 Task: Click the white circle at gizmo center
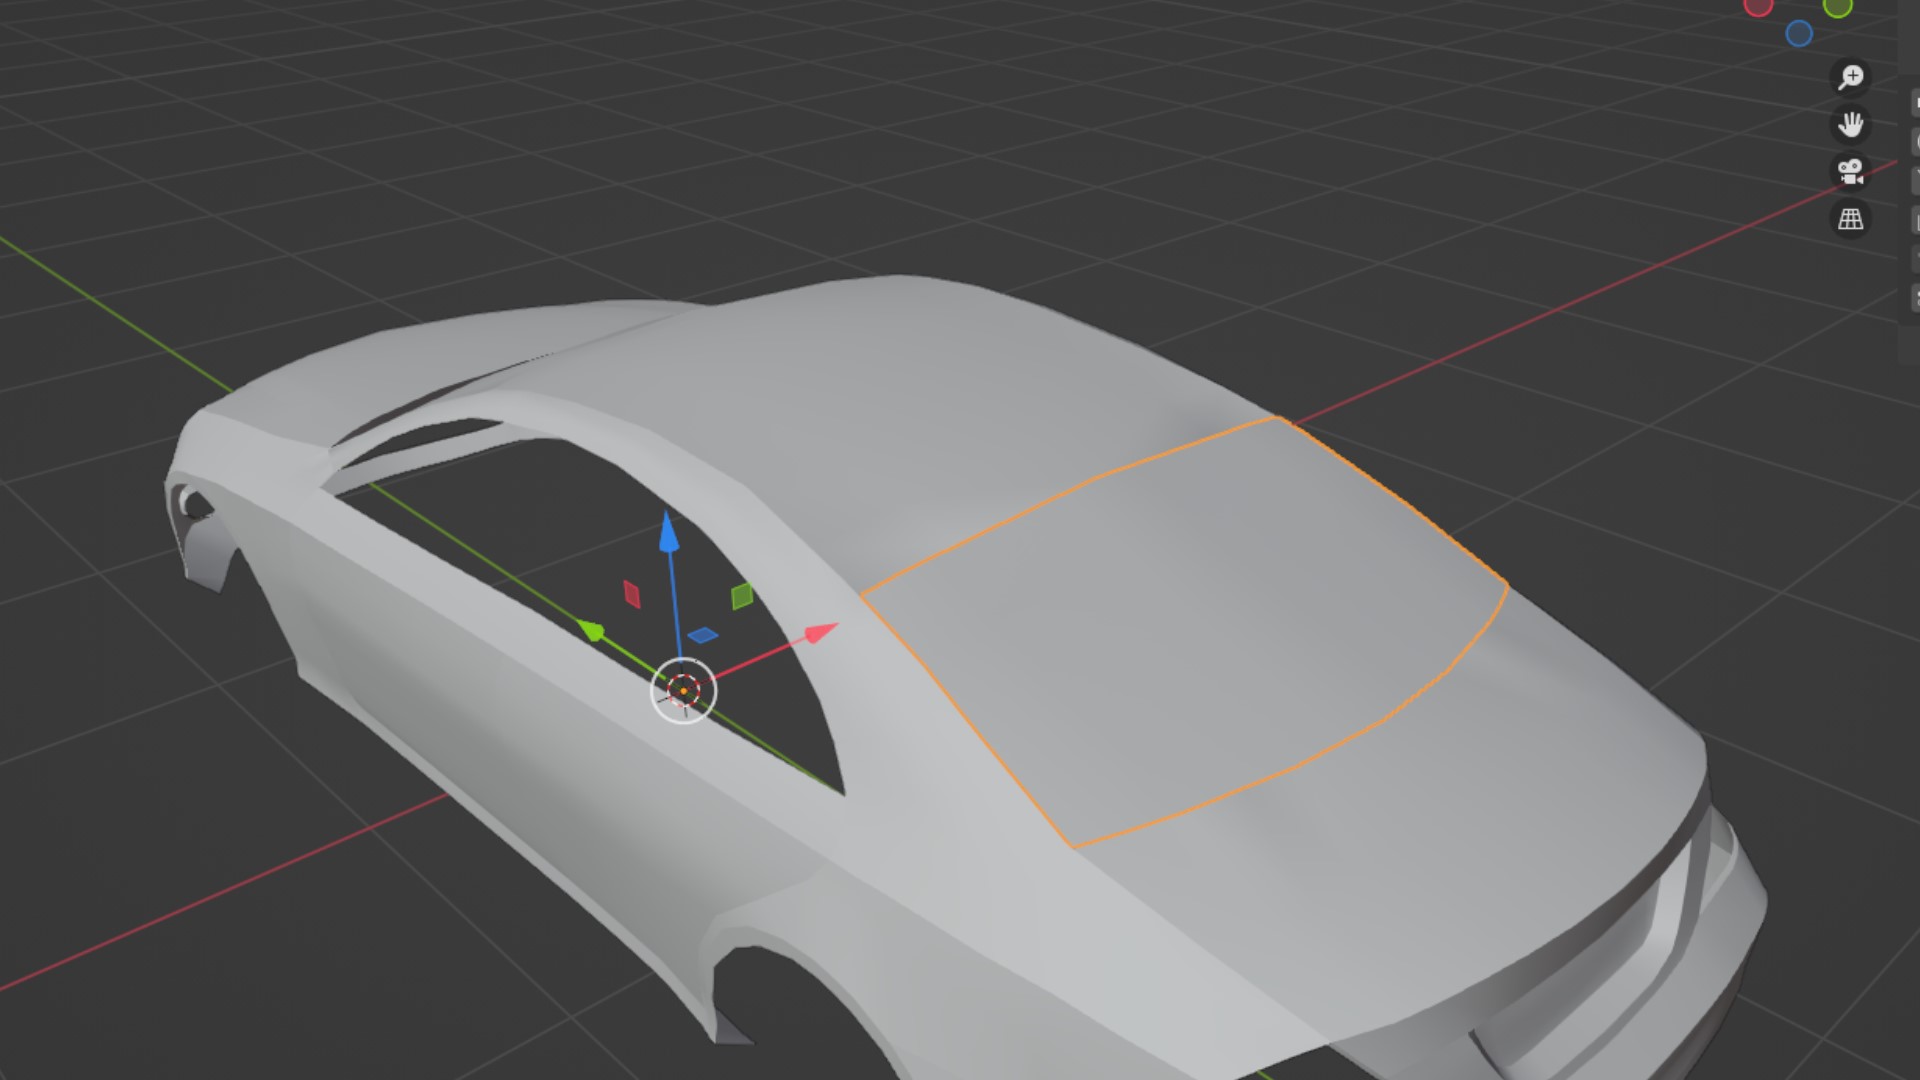pyautogui.click(x=684, y=691)
